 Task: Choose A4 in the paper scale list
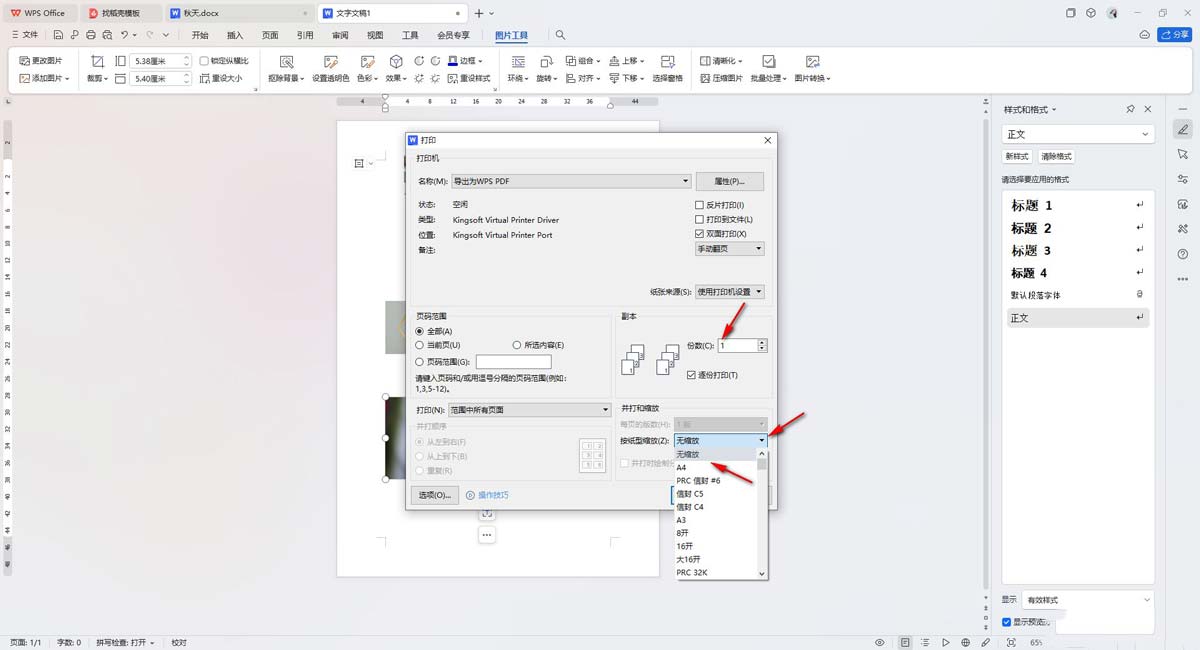715,467
